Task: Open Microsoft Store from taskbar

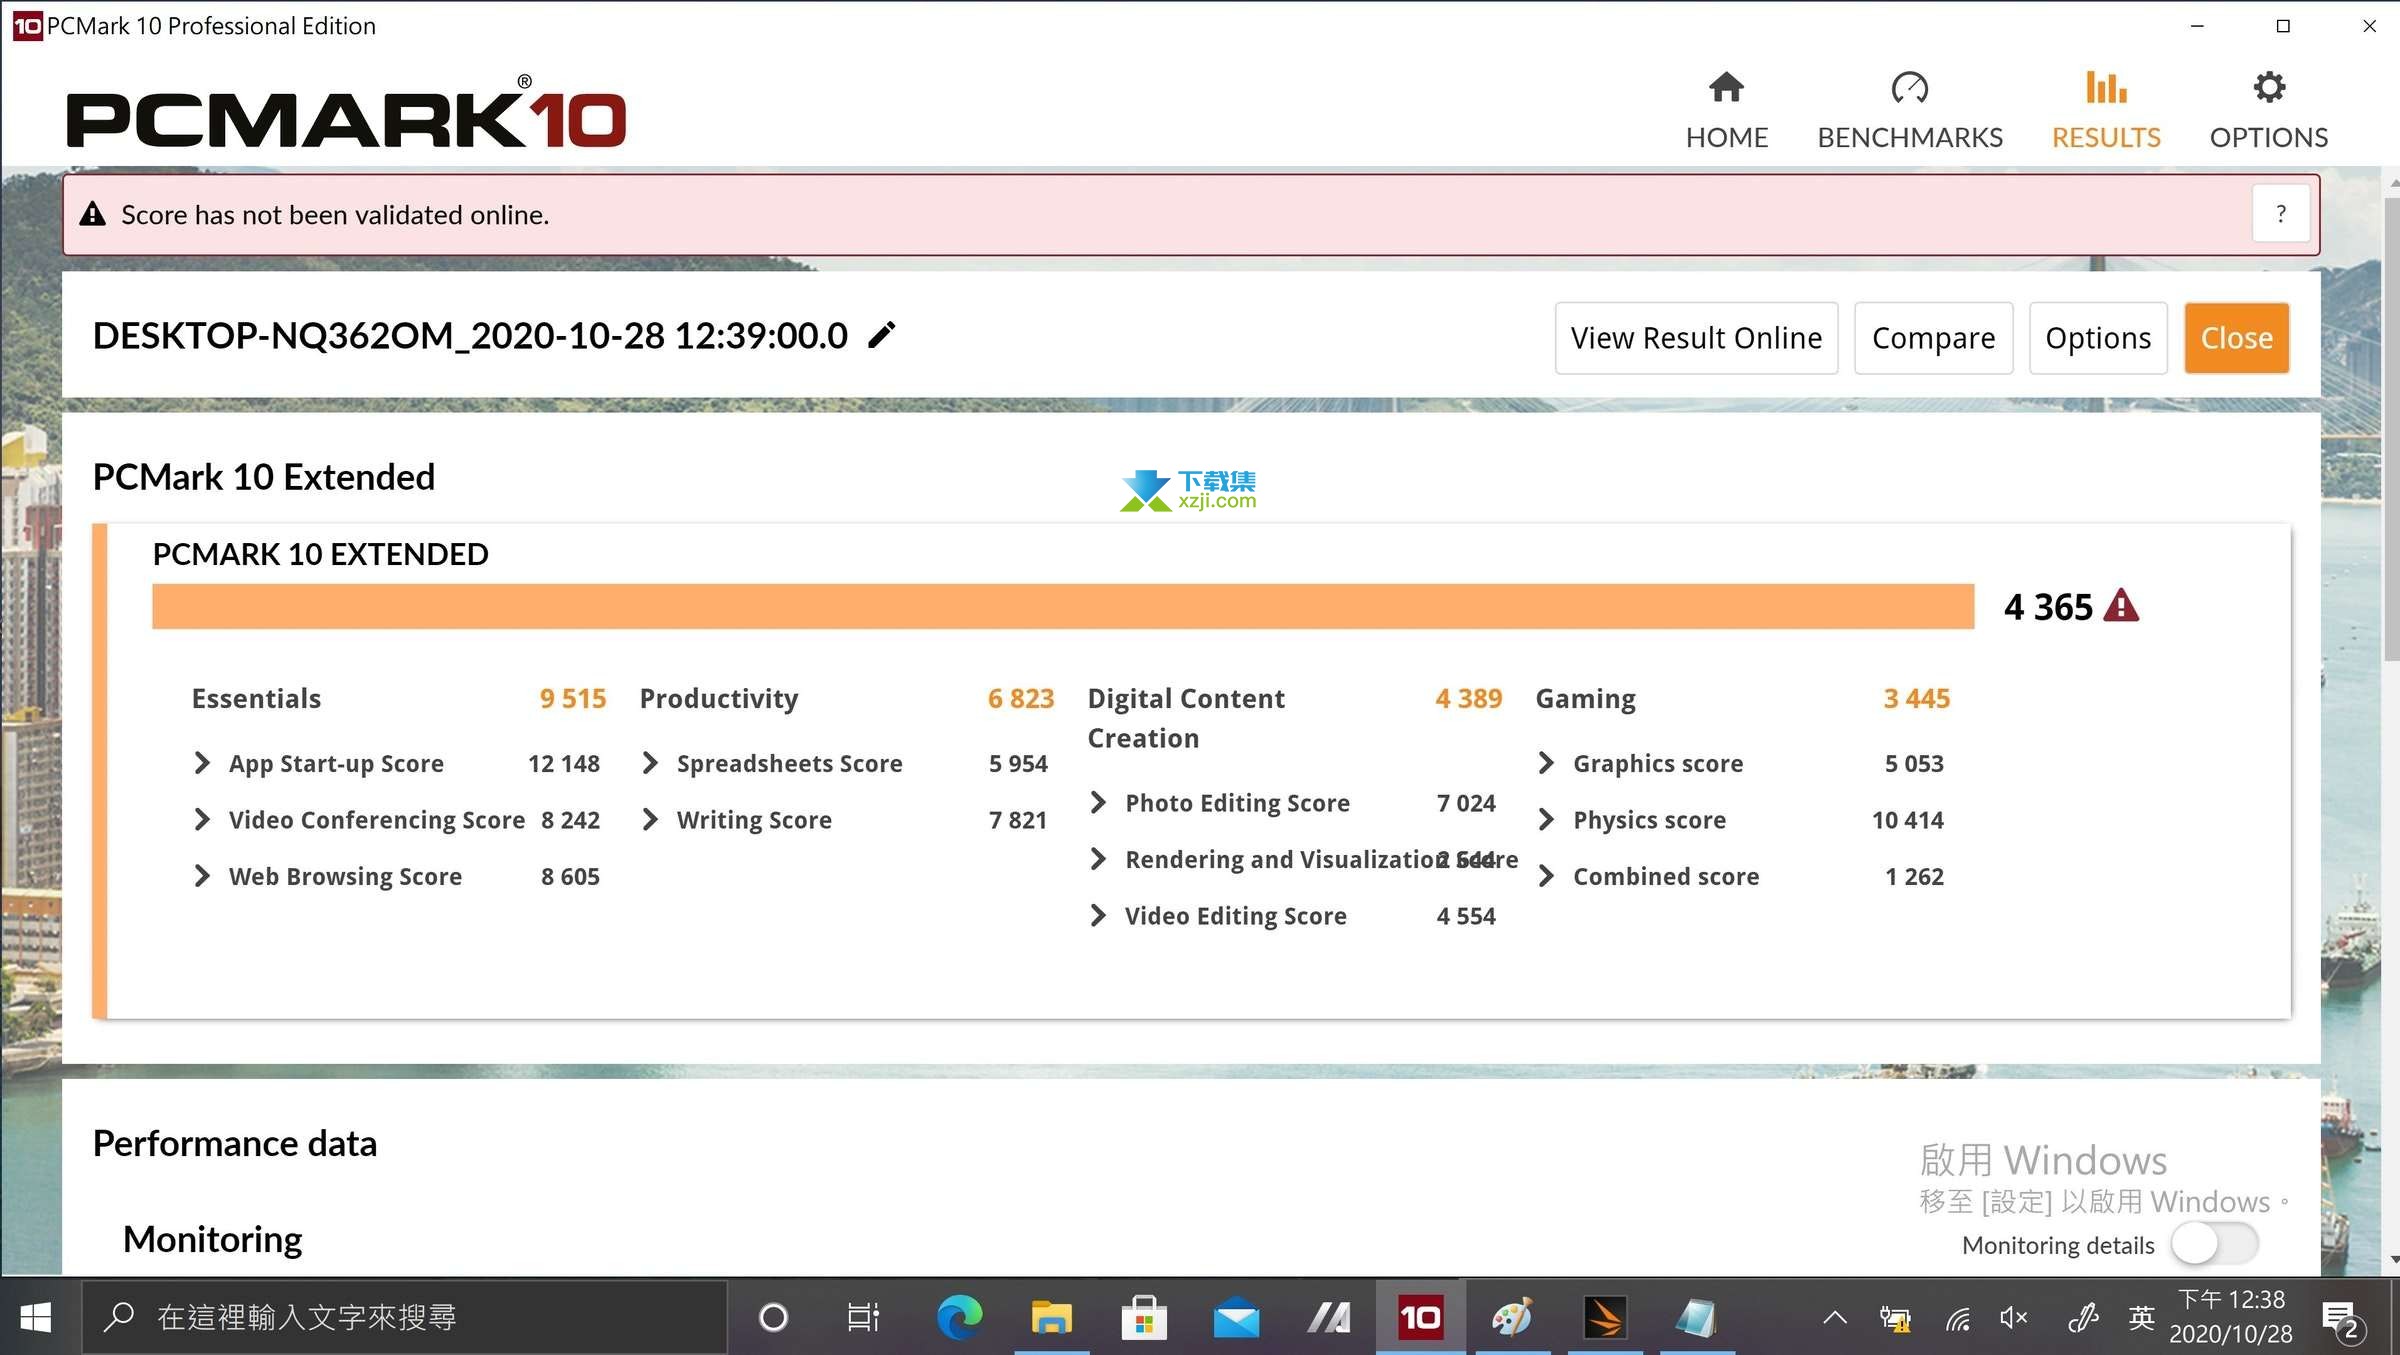Action: click(x=1144, y=1317)
